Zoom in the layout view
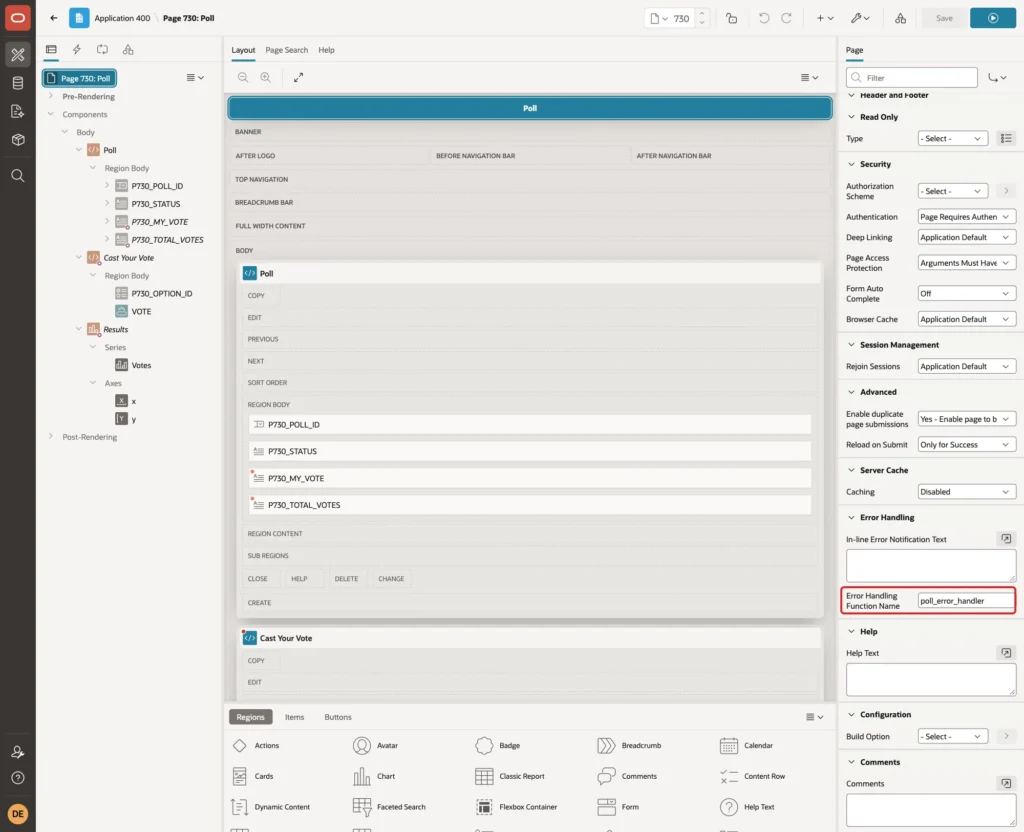This screenshot has height=832, width=1024. [266, 77]
